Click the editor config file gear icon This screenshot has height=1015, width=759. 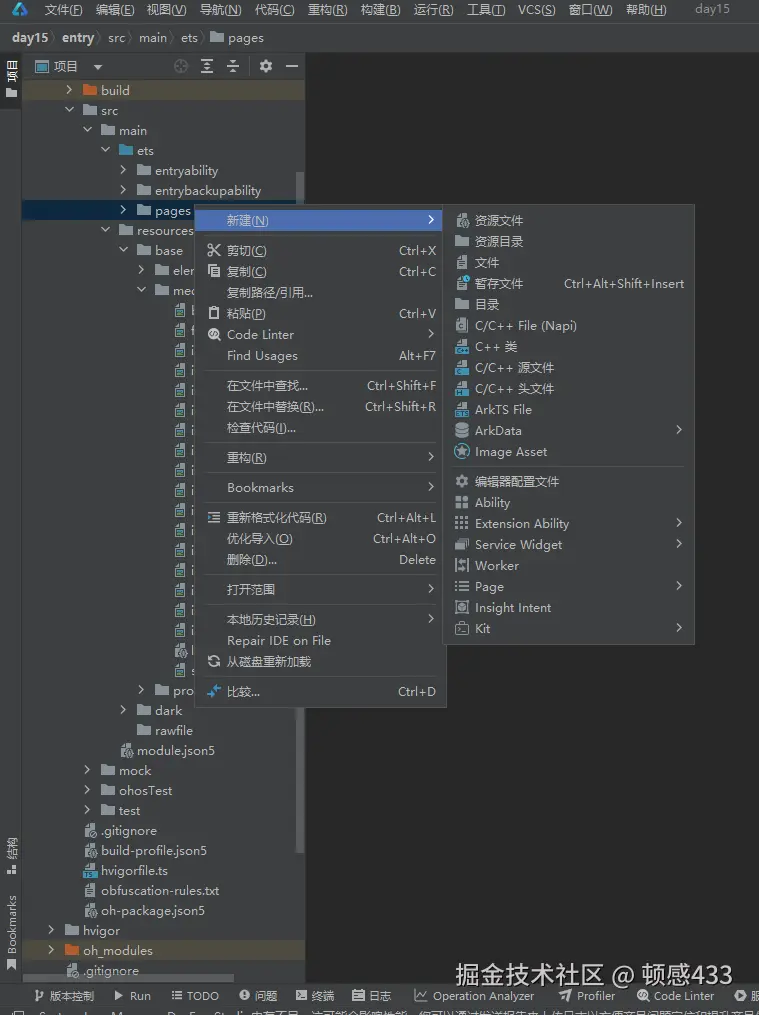(x=462, y=481)
